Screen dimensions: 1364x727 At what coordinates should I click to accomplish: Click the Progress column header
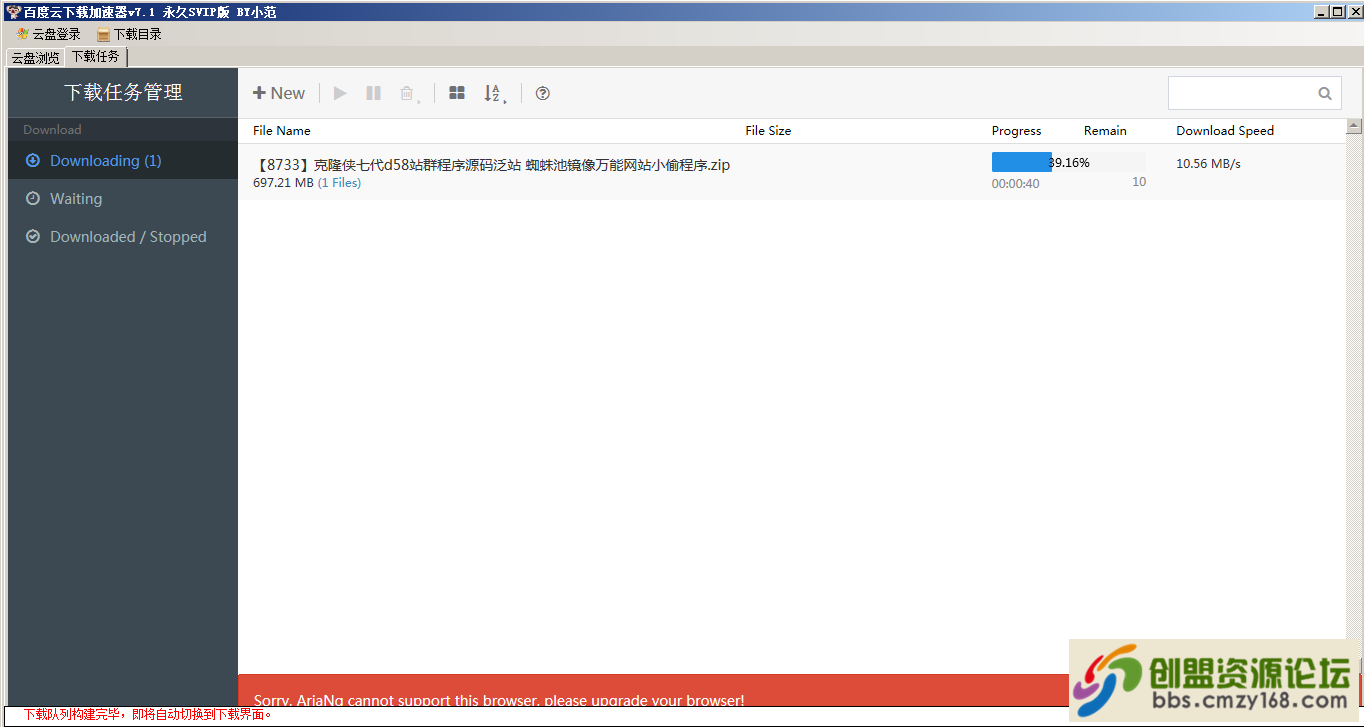1016,131
